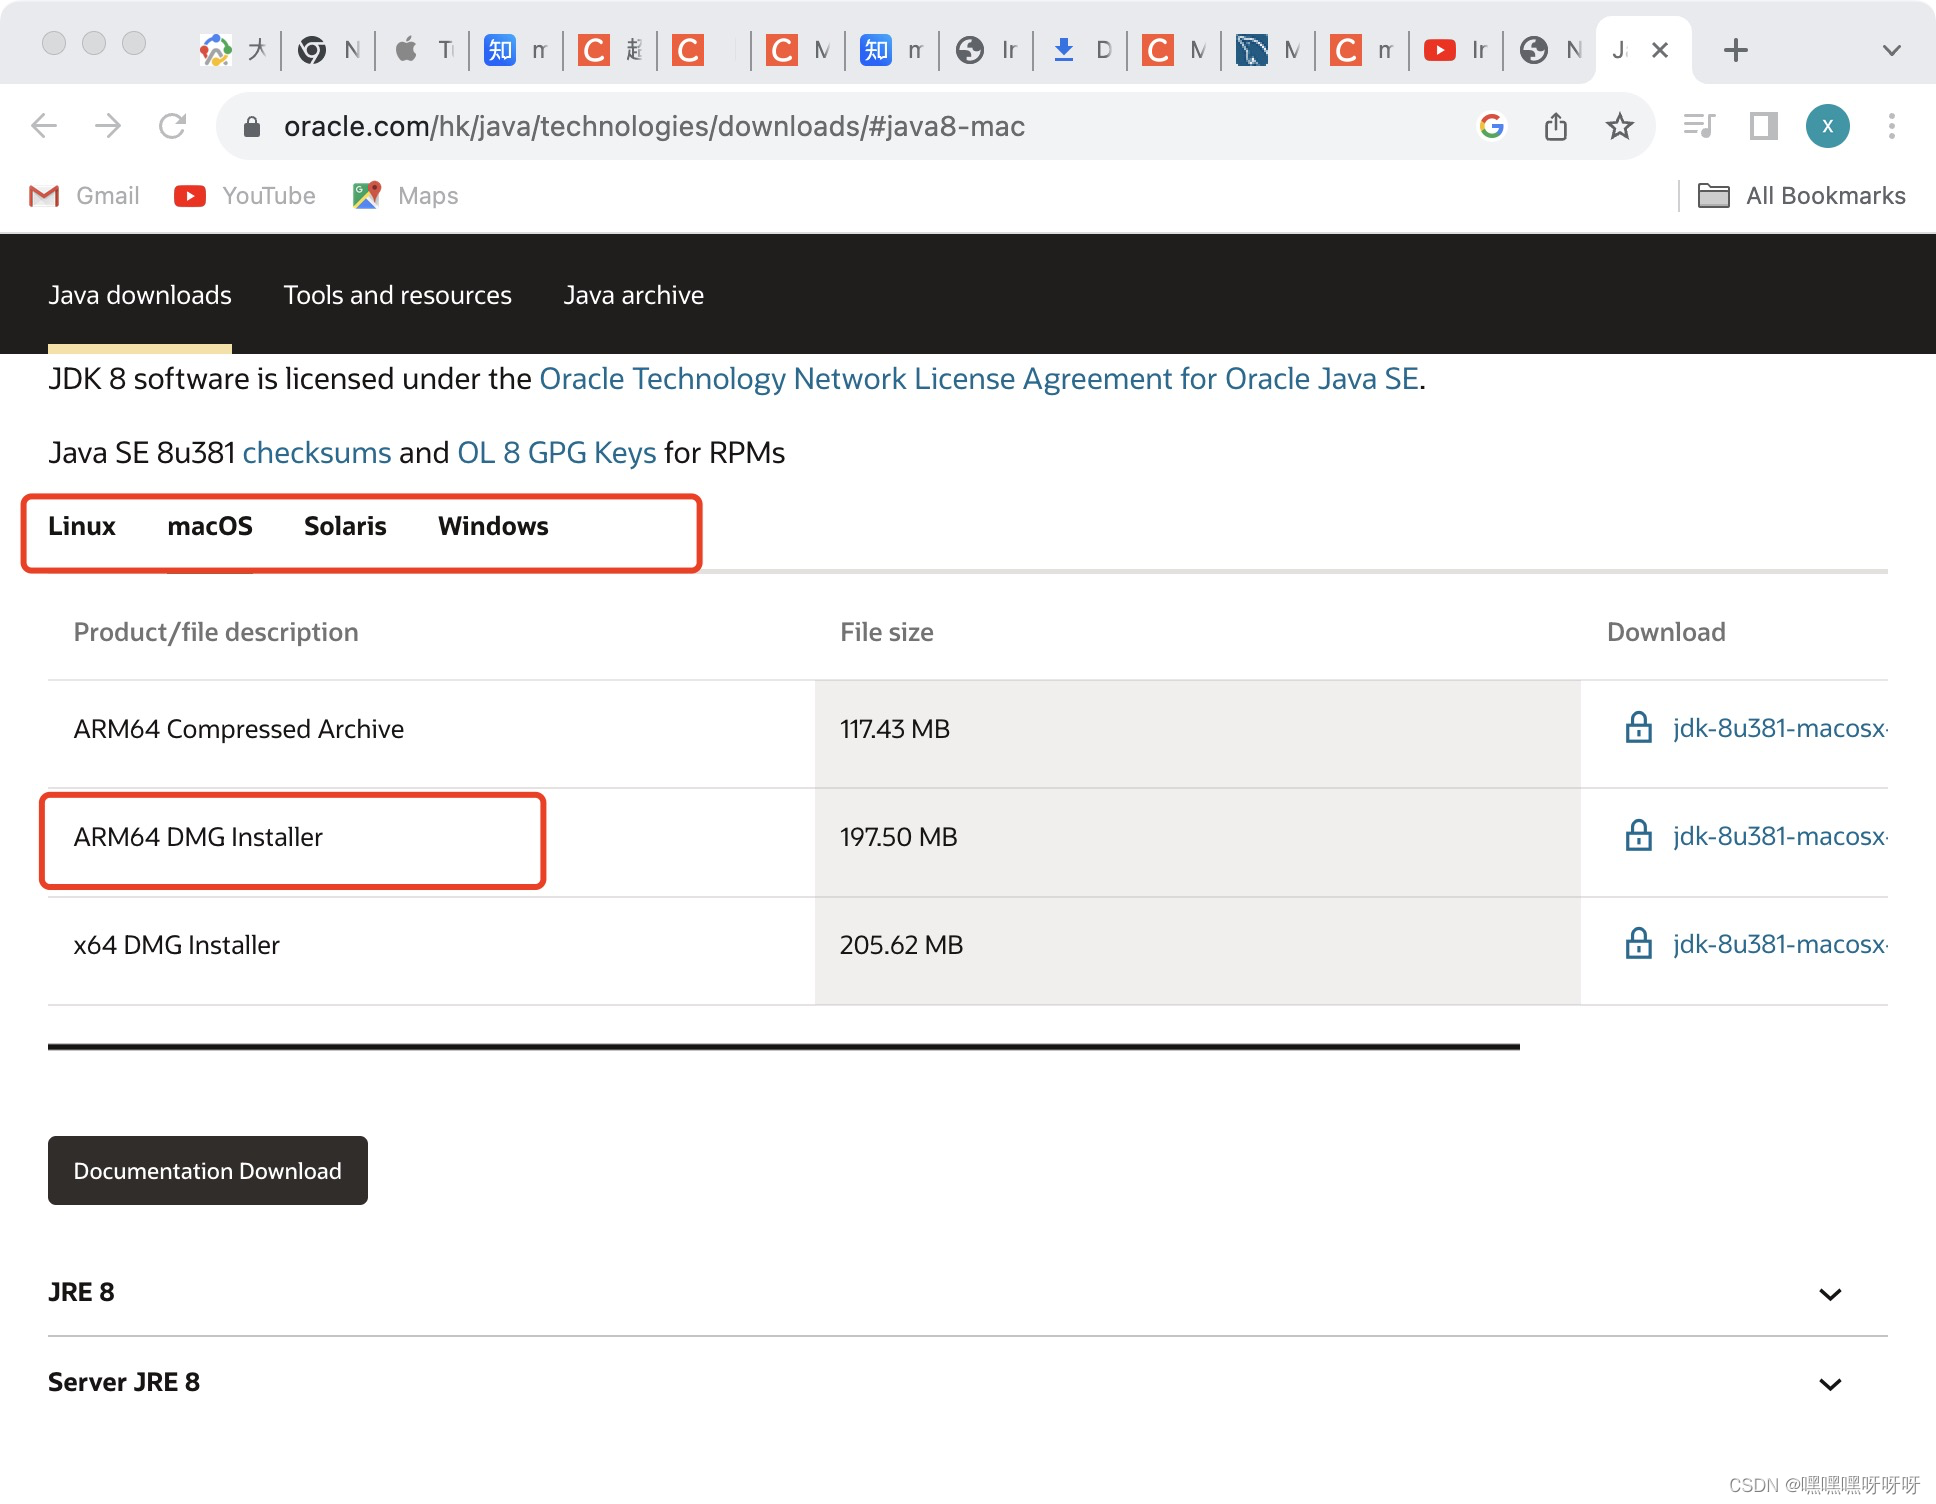Open Oracle Technology Network License Agreement link
The image size is (1936, 1504).
coord(979,379)
